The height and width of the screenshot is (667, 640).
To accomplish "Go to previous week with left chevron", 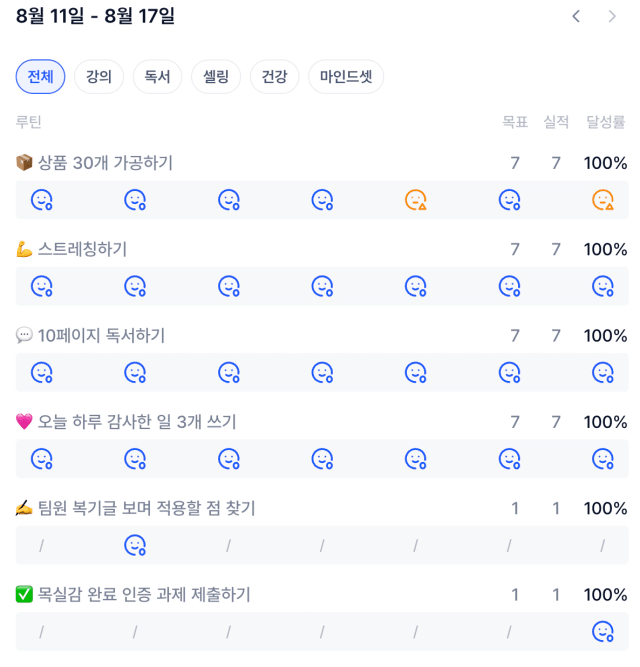I will [x=576, y=17].
